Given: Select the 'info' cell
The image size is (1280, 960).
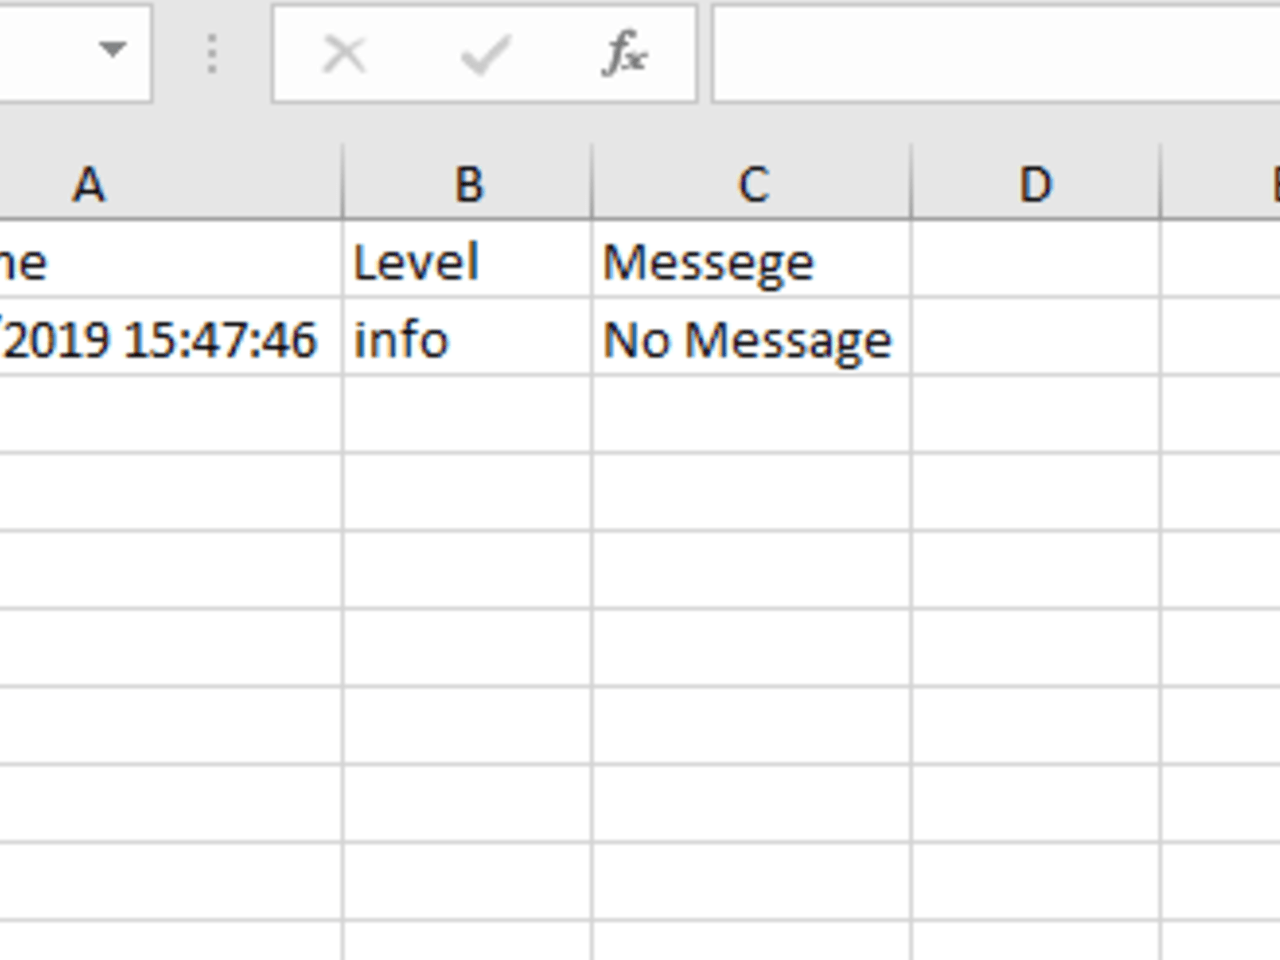Looking at the screenshot, I should (467, 338).
